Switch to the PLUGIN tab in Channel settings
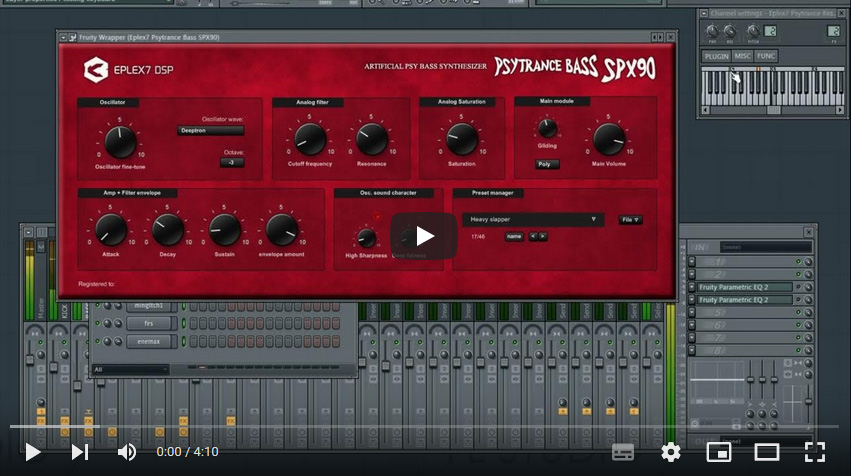Image resolution: width=851 pixels, height=476 pixels. (716, 56)
